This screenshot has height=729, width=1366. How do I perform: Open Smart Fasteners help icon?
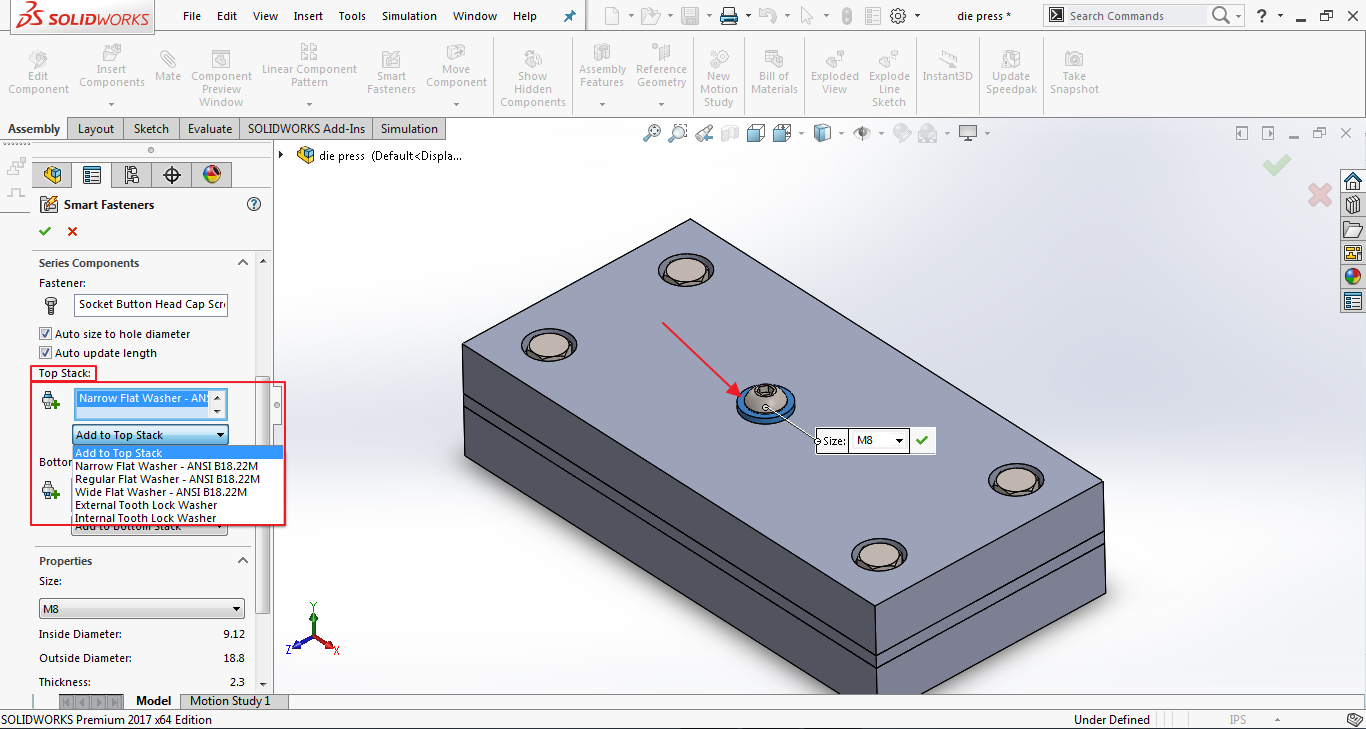[x=254, y=204]
